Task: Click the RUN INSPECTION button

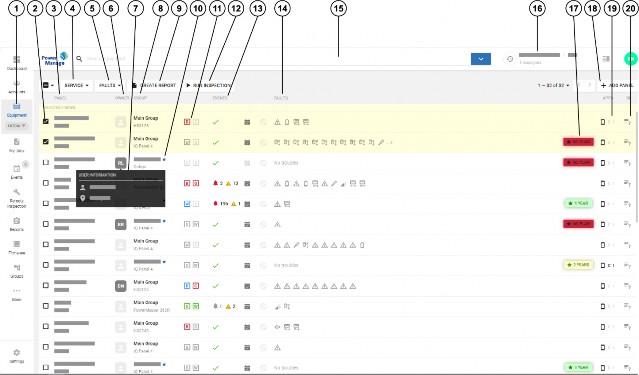Action: (x=208, y=85)
